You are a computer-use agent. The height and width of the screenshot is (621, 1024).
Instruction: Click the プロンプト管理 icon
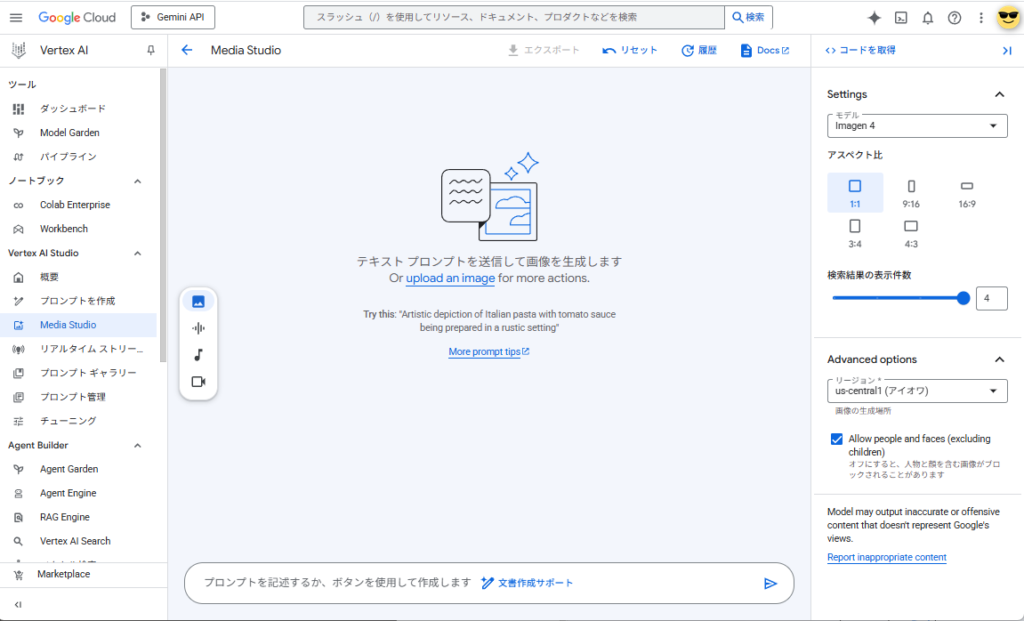pyautogui.click(x=18, y=397)
